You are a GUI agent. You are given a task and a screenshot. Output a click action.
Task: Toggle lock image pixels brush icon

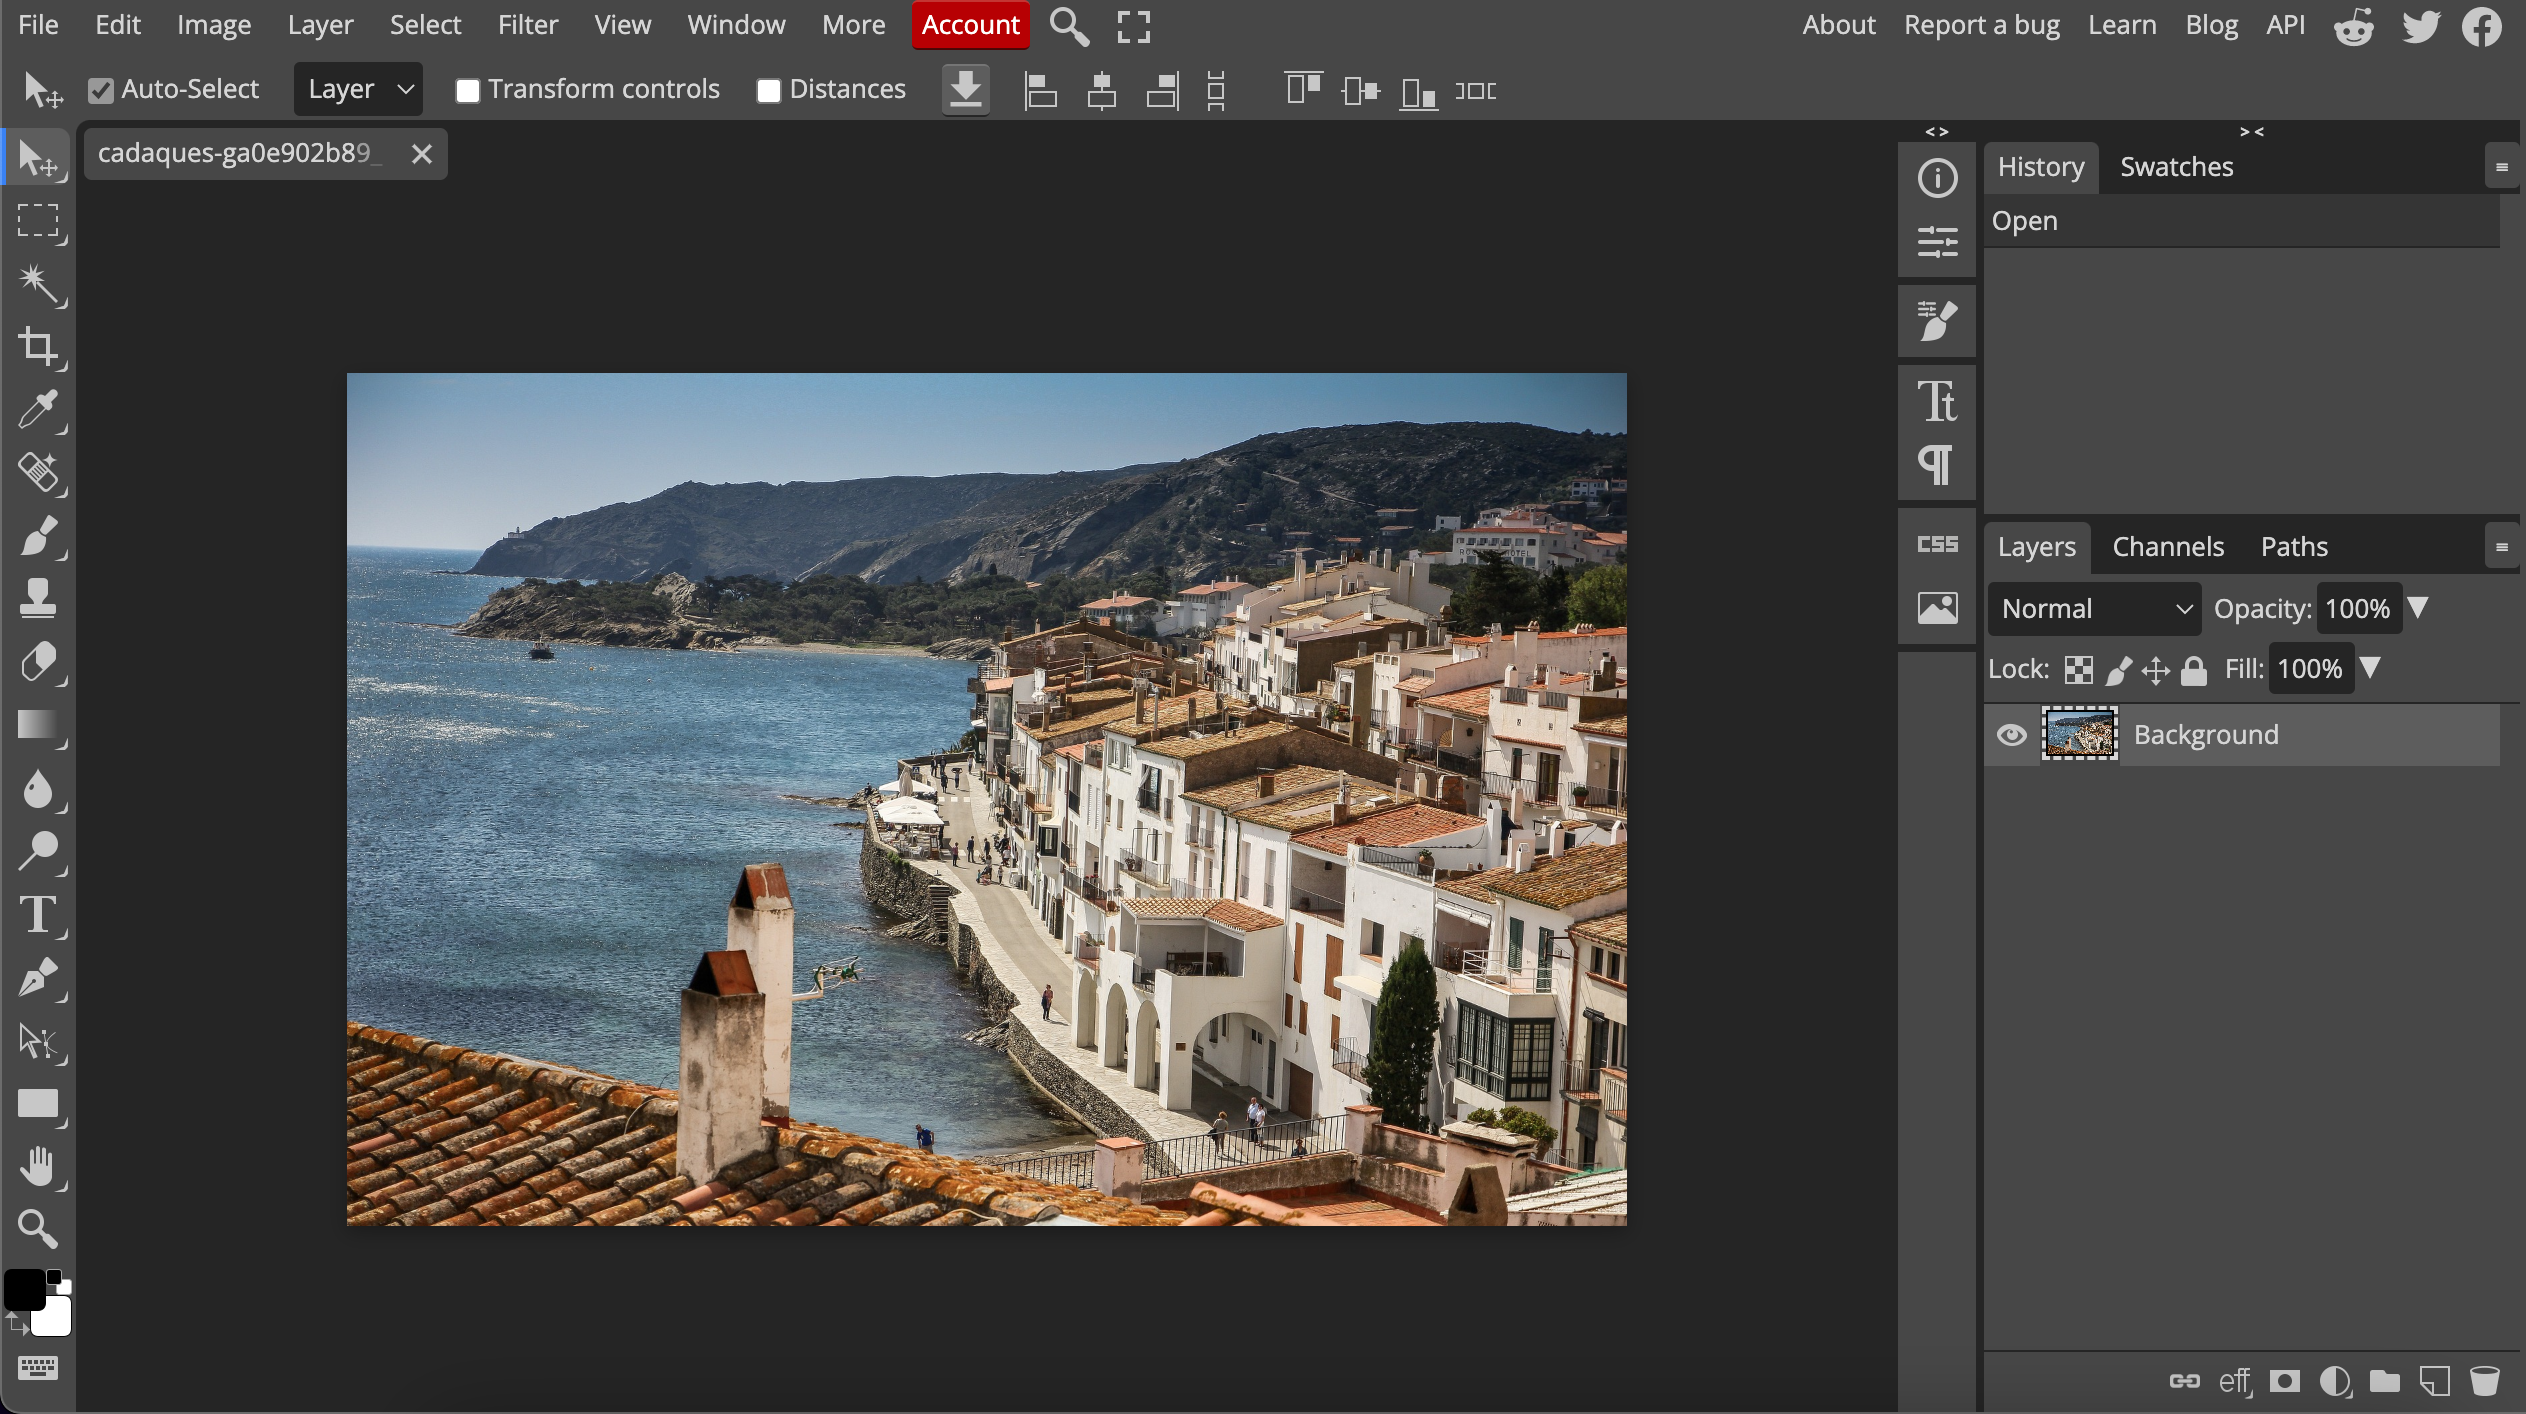pyautogui.click(x=2118, y=670)
